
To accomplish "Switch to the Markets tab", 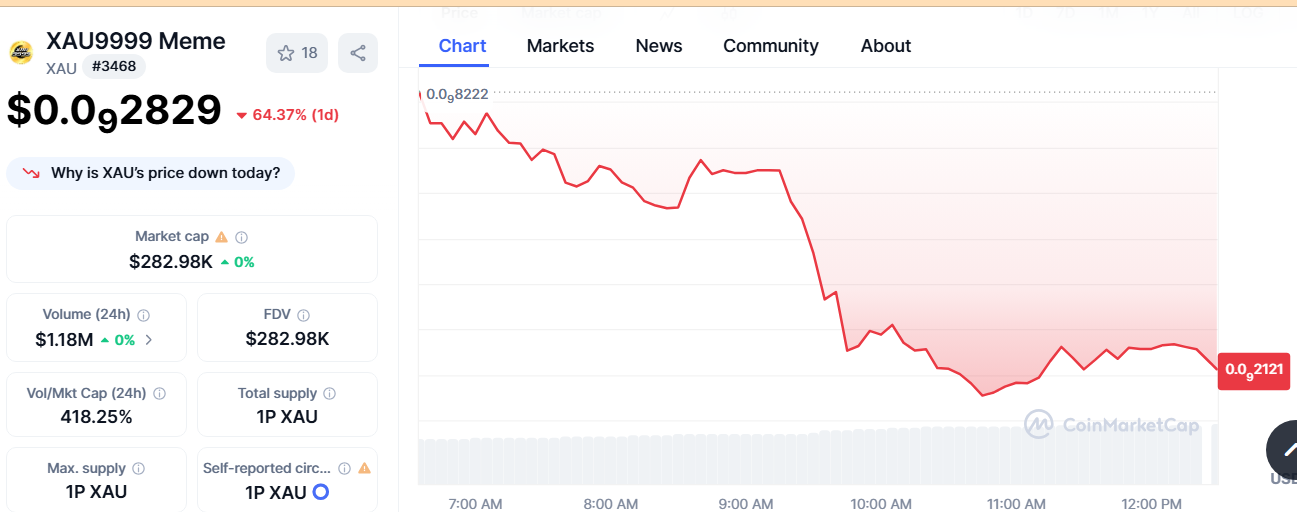I will 560,46.
